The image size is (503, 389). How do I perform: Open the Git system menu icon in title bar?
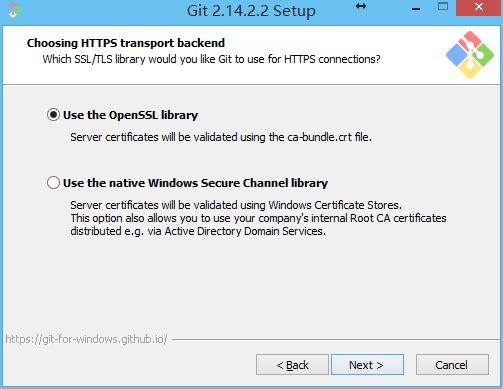(x=13, y=10)
